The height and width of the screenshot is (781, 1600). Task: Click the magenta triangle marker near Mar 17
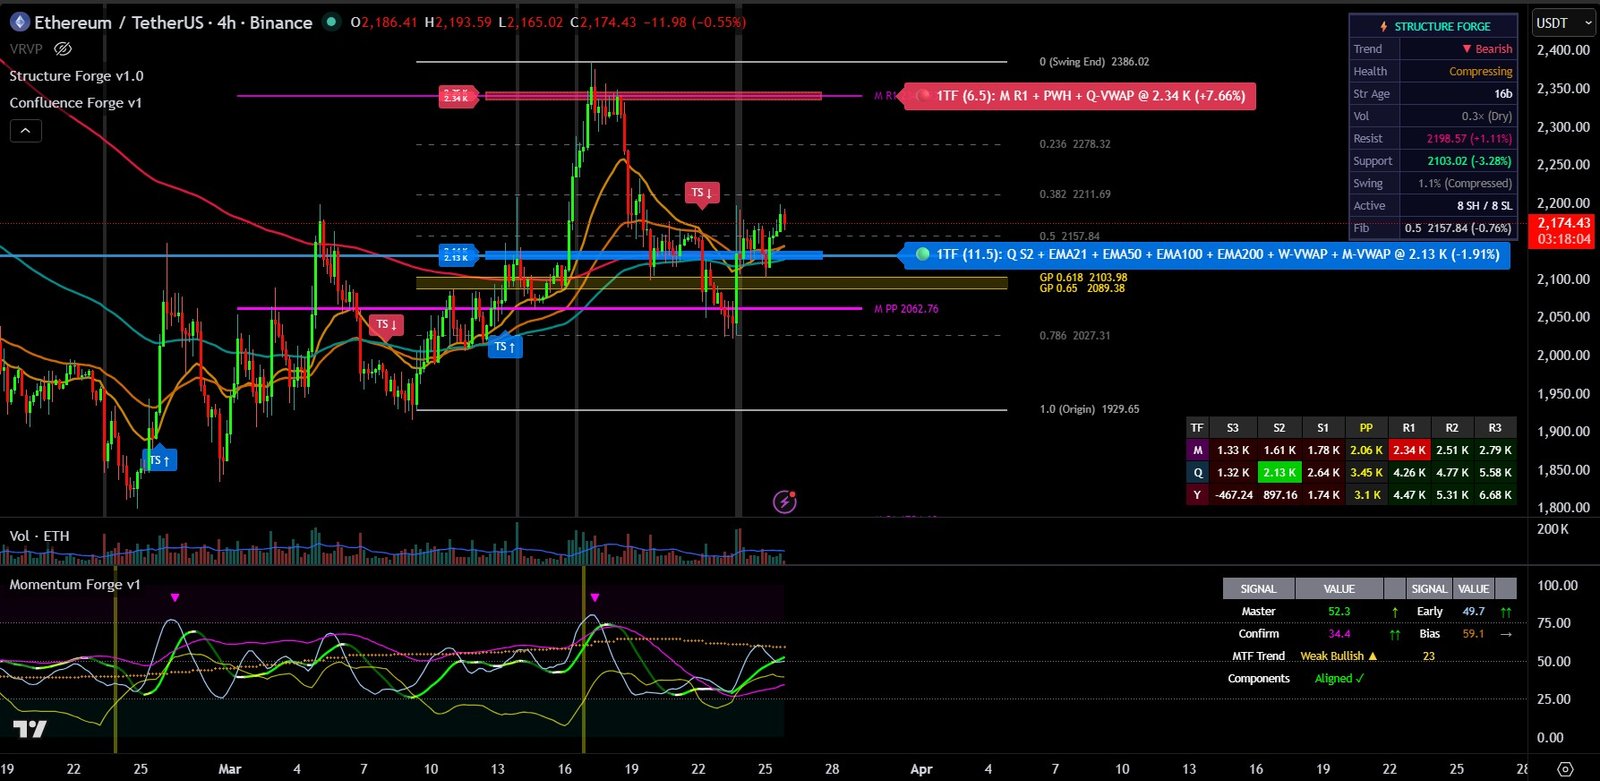tap(595, 598)
